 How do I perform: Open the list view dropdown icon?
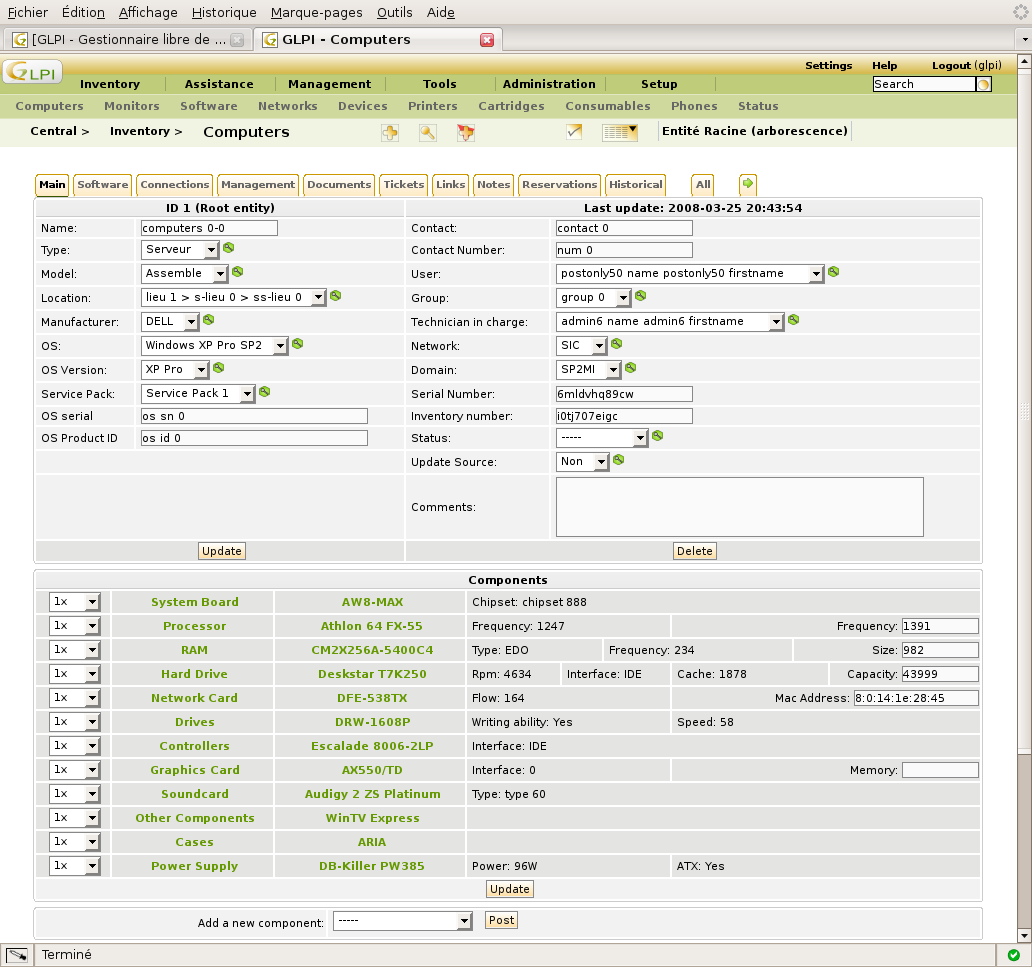click(620, 132)
